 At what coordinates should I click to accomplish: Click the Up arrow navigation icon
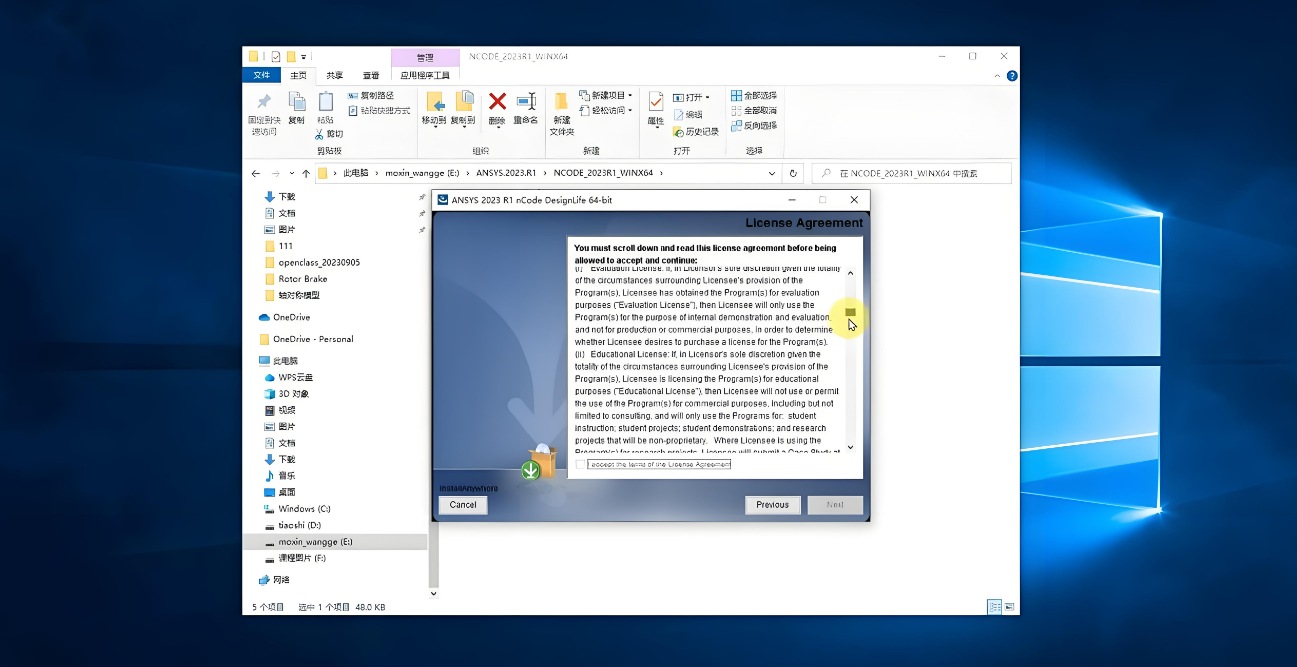tap(306, 173)
